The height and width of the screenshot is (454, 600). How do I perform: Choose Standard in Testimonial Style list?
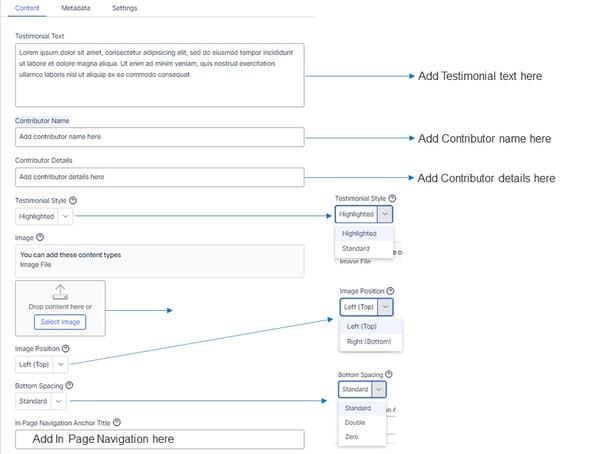(x=355, y=248)
